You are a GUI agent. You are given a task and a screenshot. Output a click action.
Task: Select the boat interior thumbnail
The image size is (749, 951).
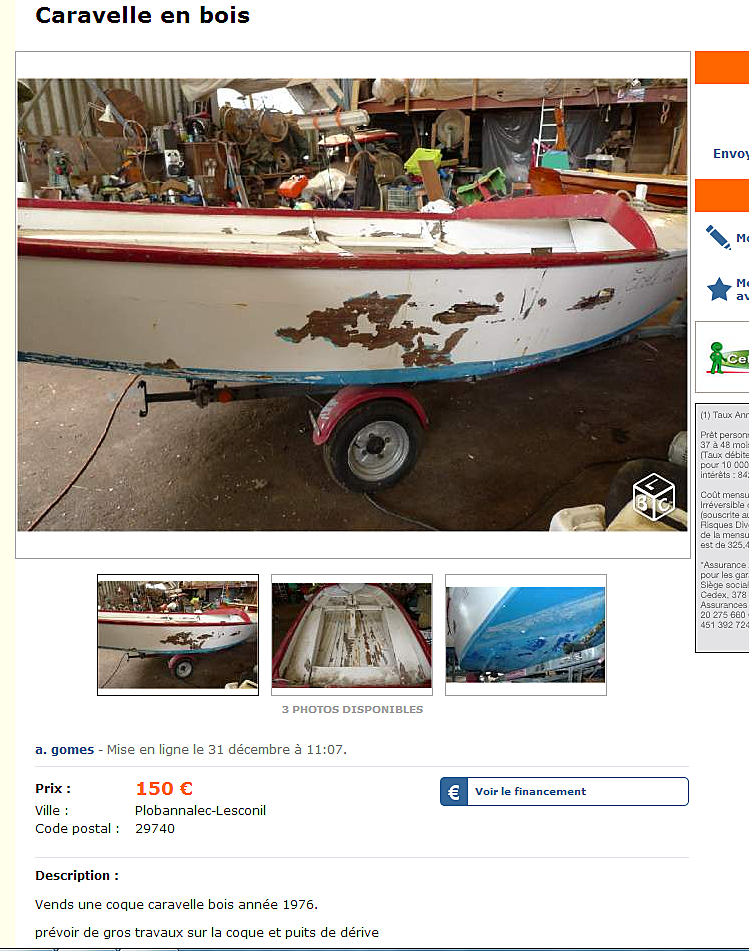point(352,634)
